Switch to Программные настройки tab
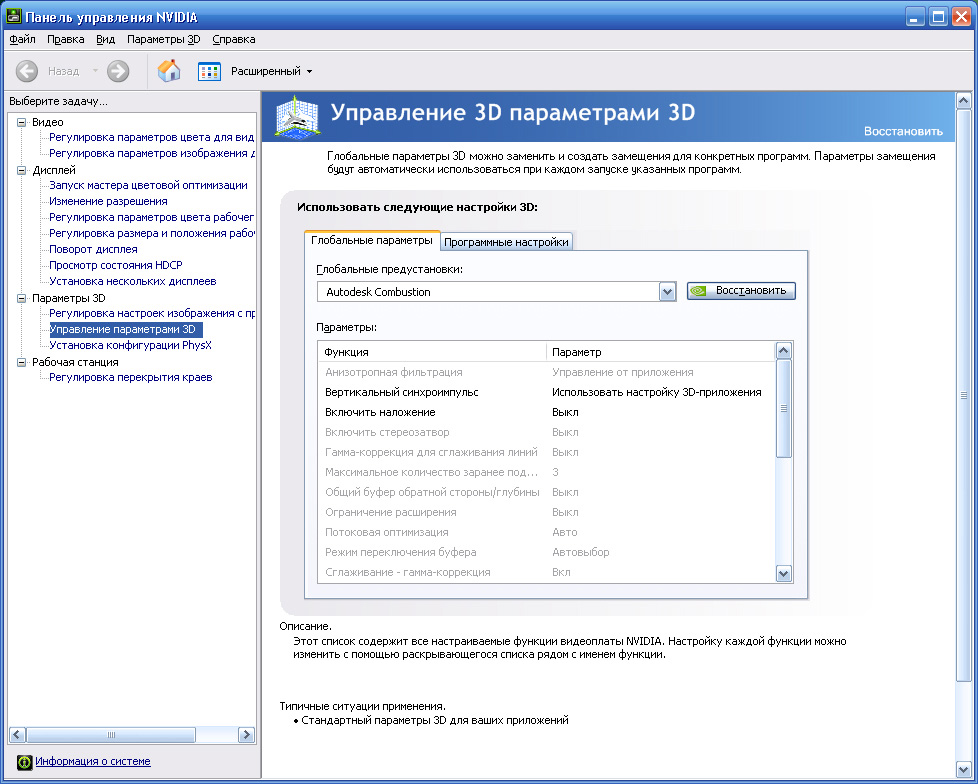 click(507, 242)
